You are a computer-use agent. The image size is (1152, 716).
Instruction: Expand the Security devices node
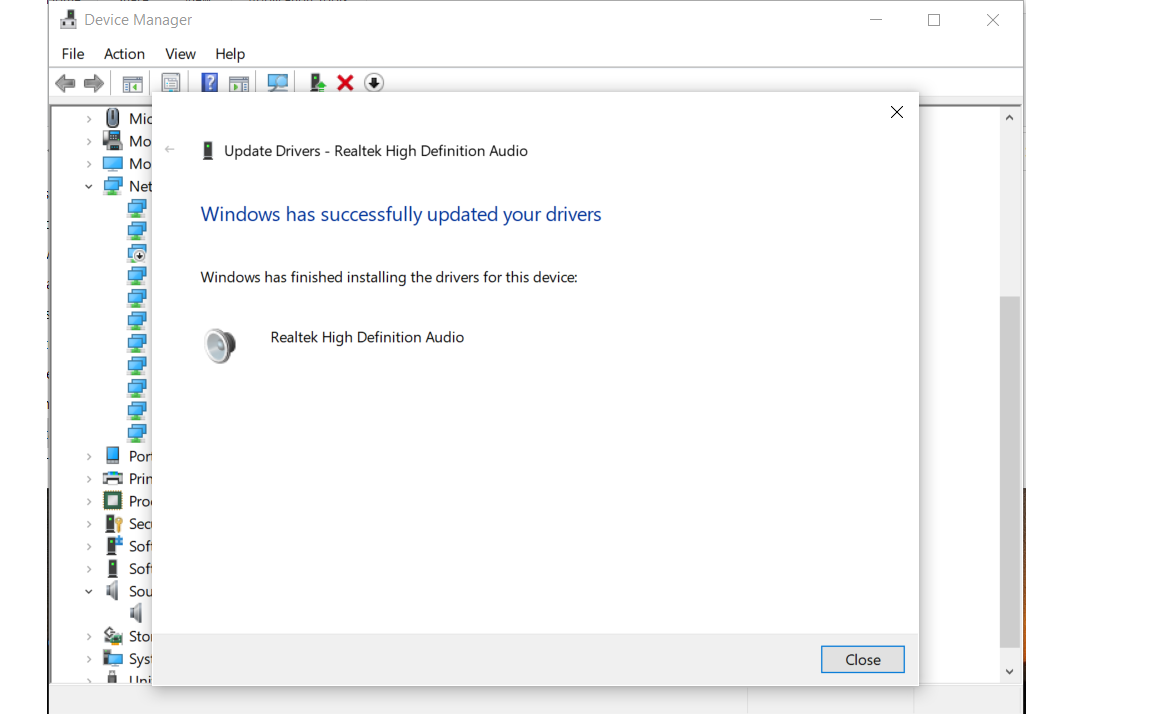coord(89,524)
